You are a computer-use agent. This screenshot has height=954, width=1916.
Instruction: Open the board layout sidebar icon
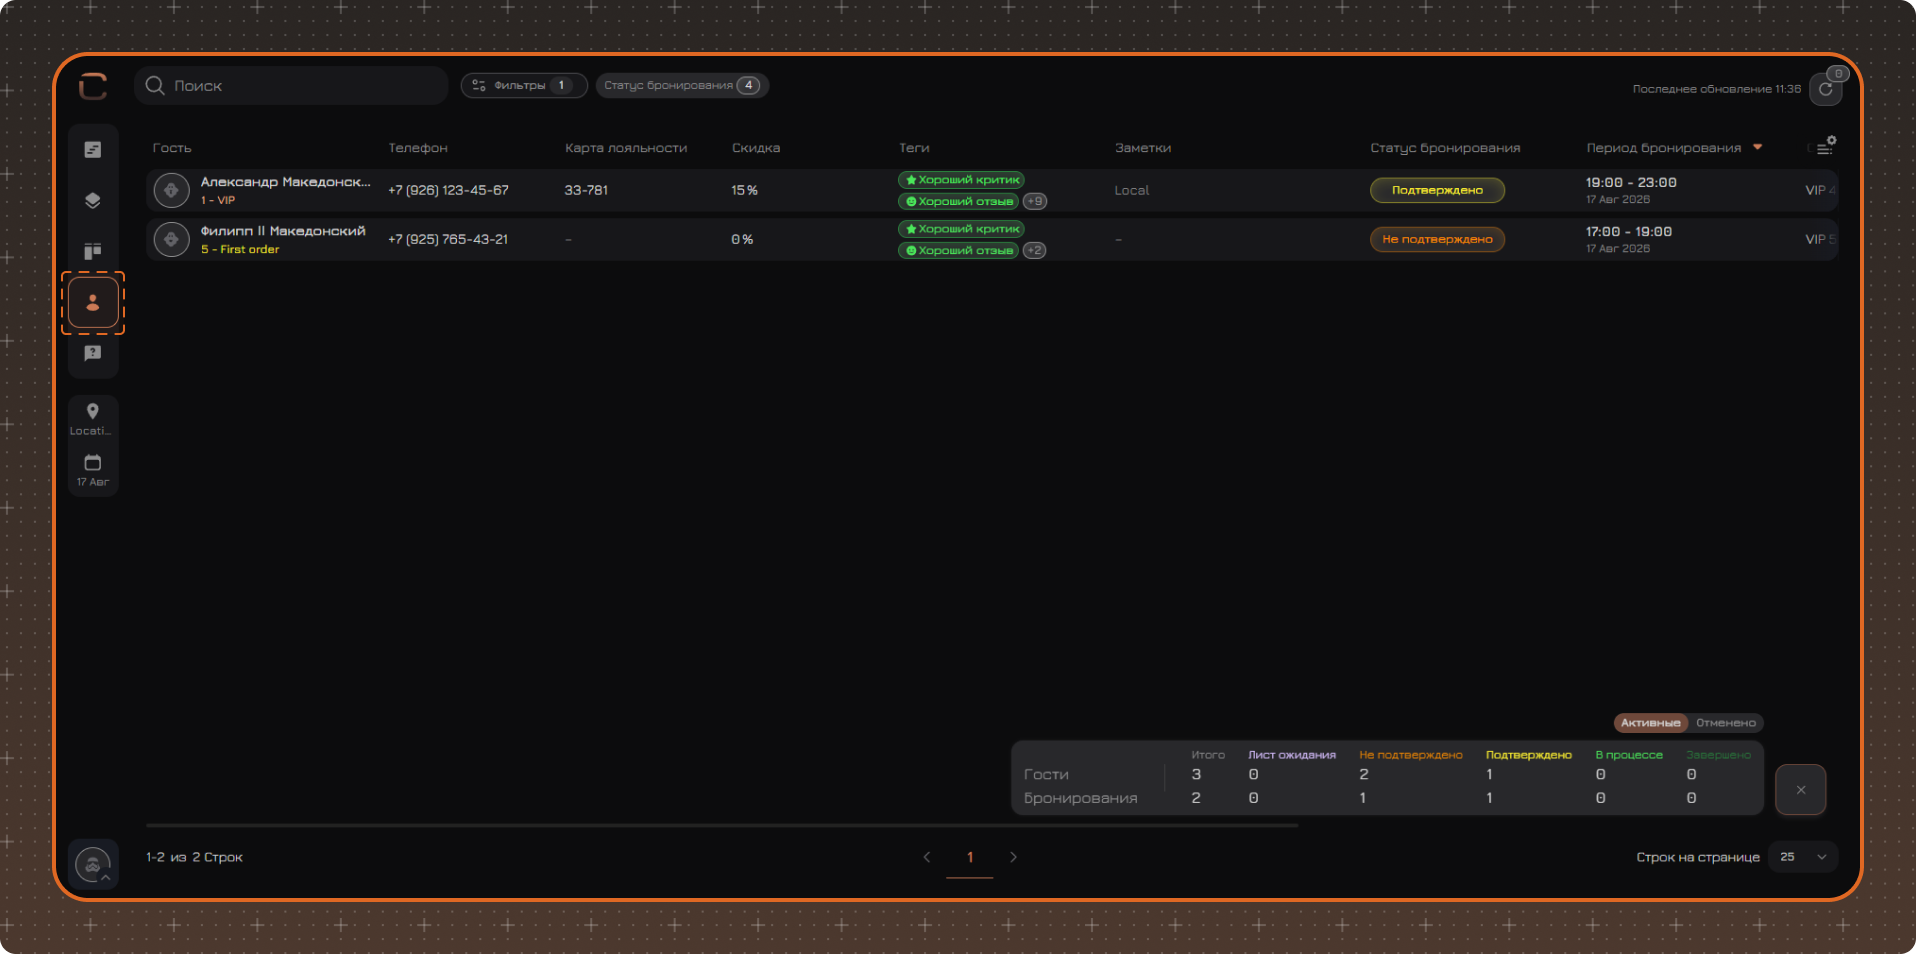pos(93,251)
